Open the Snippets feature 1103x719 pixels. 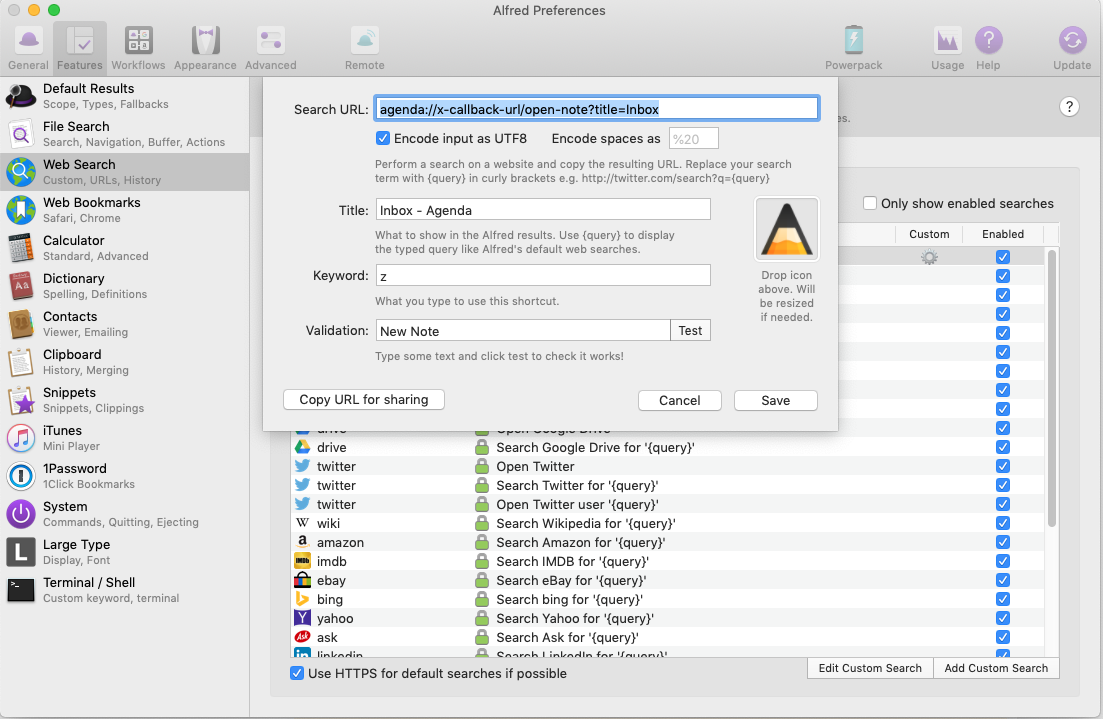[125, 400]
